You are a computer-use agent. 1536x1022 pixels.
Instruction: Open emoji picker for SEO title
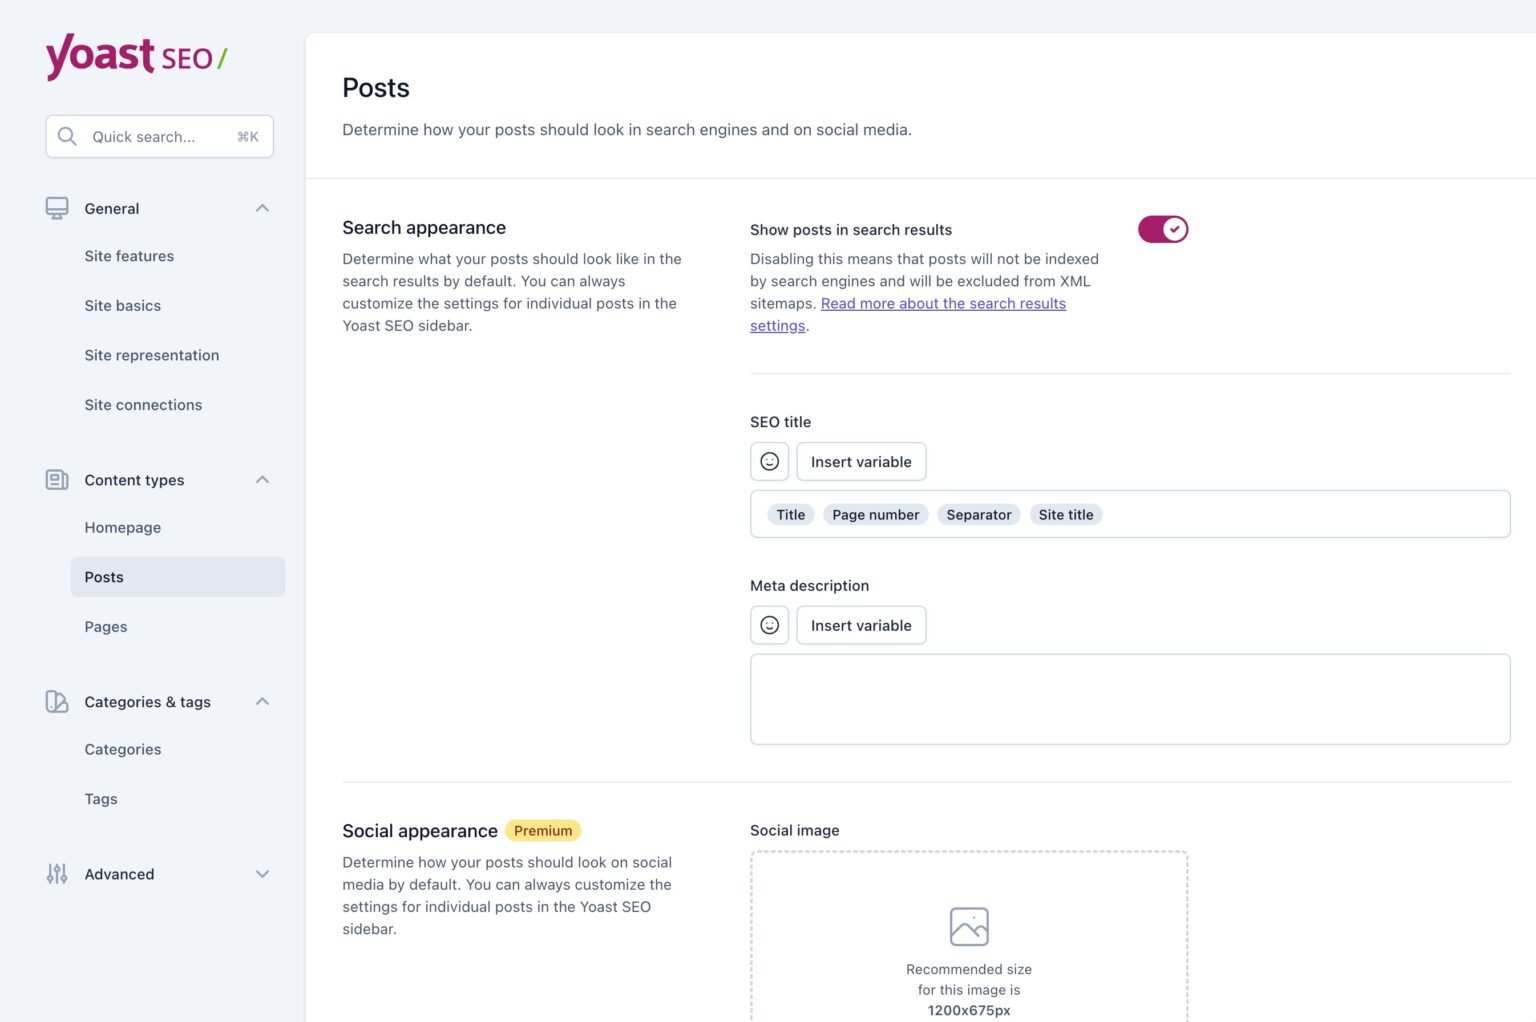[769, 462]
